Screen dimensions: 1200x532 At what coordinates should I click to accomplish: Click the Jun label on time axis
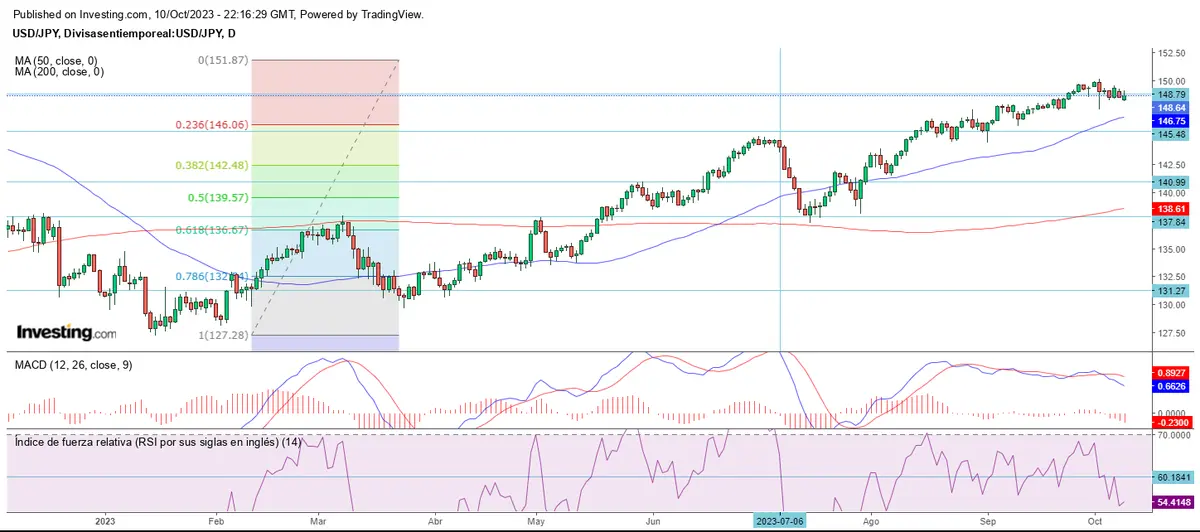tap(653, 522)
